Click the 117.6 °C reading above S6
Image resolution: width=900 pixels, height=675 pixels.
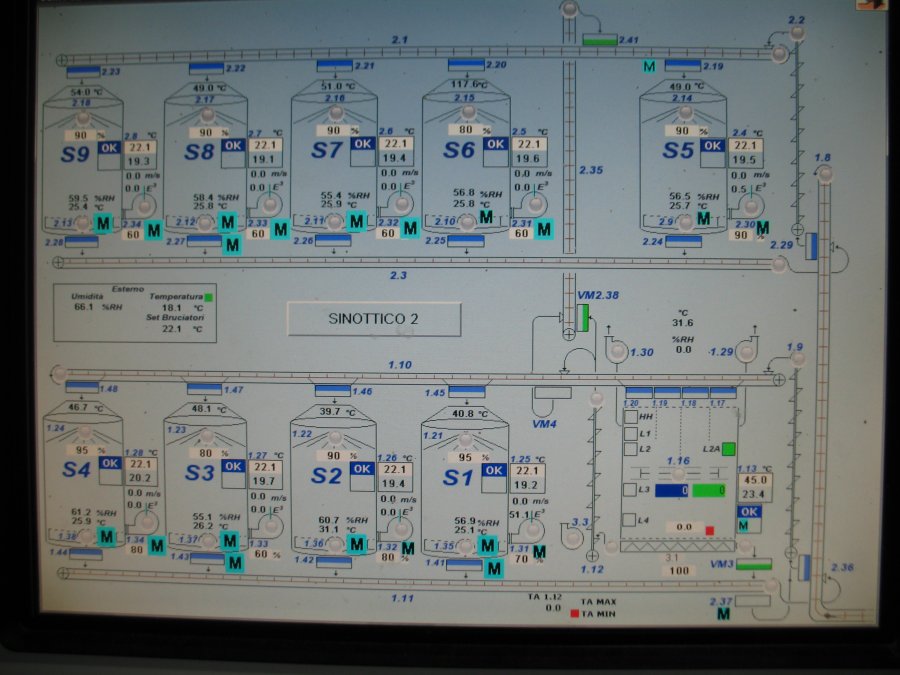469,84
